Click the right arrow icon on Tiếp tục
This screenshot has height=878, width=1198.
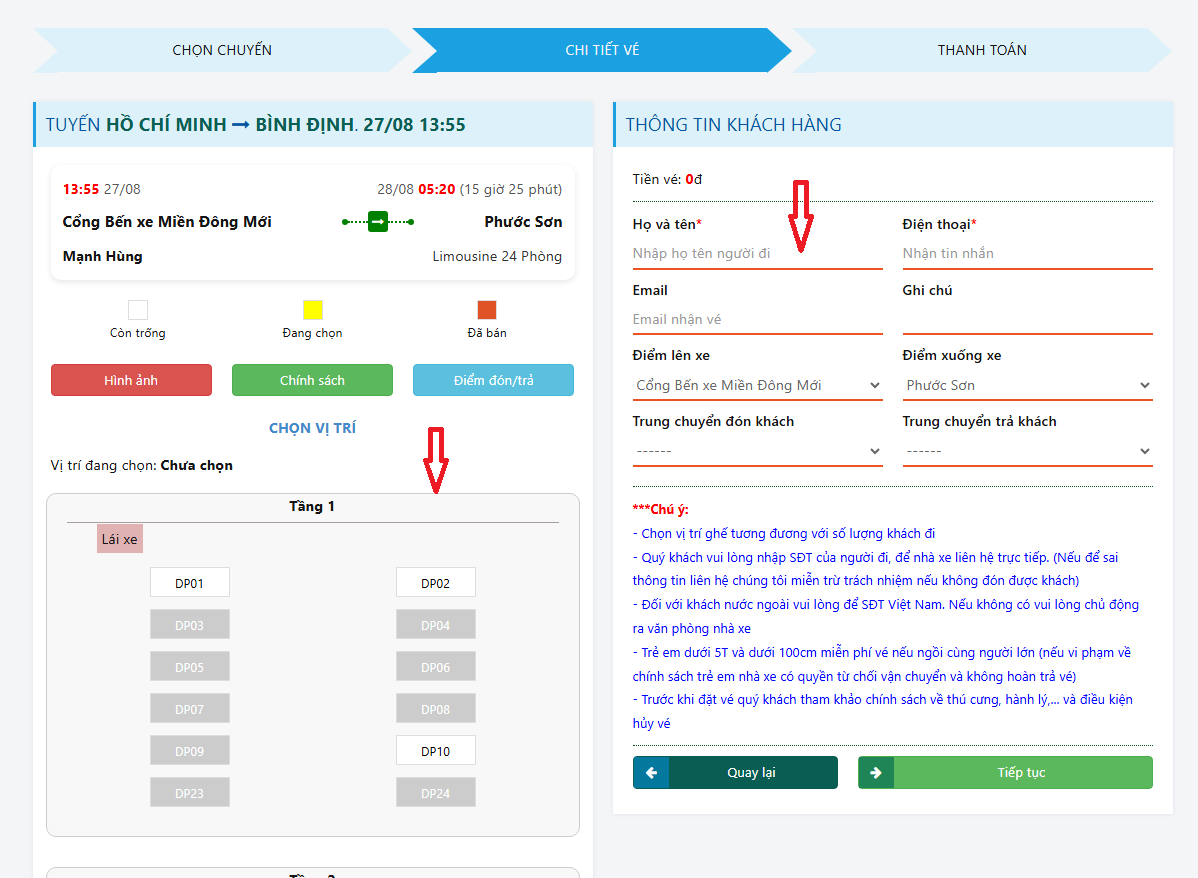coord(876,773)
